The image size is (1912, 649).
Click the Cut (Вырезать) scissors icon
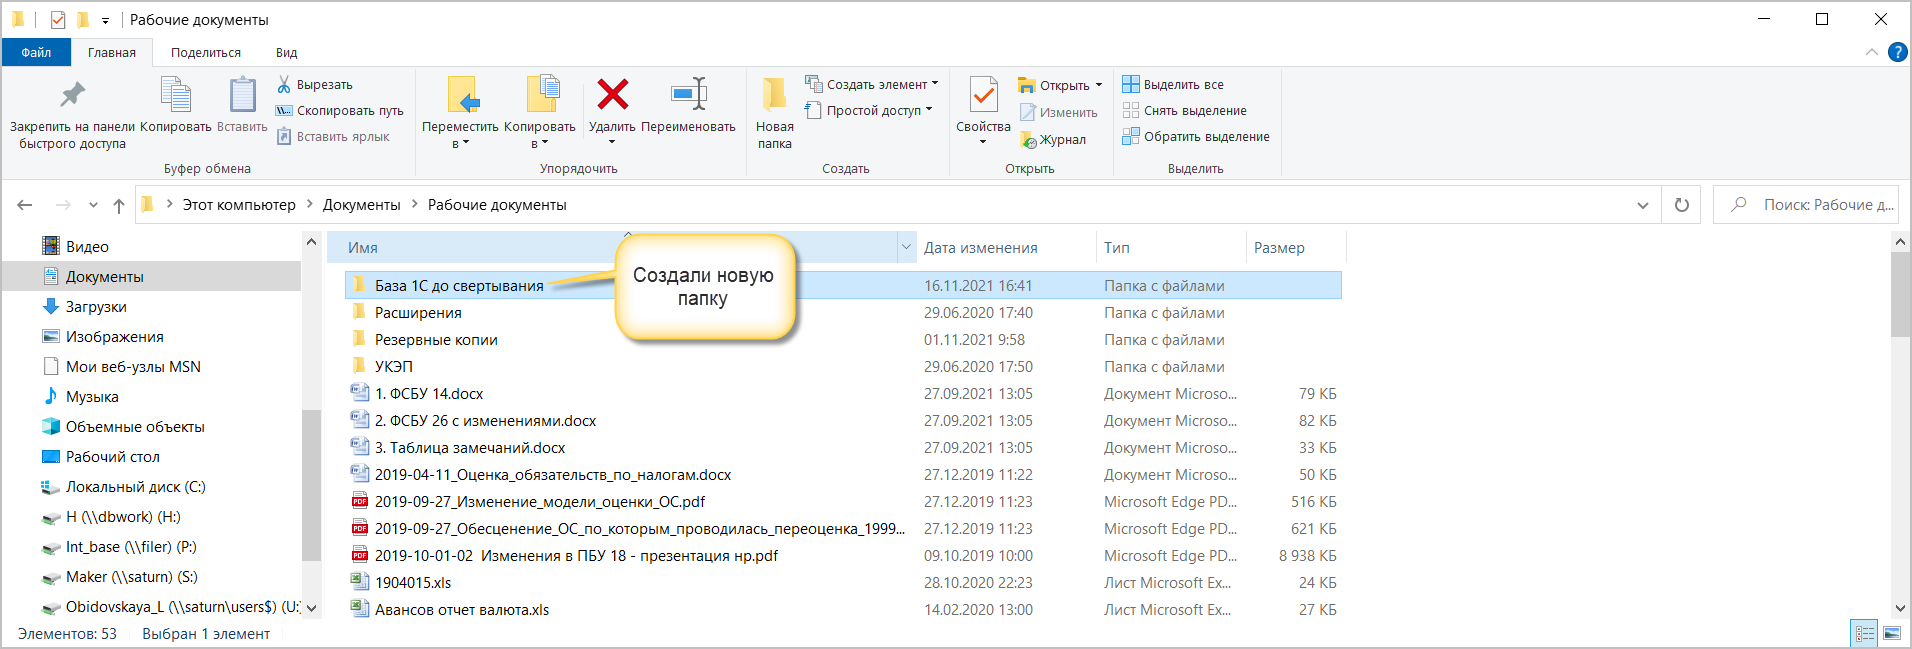tap(284, 85)
